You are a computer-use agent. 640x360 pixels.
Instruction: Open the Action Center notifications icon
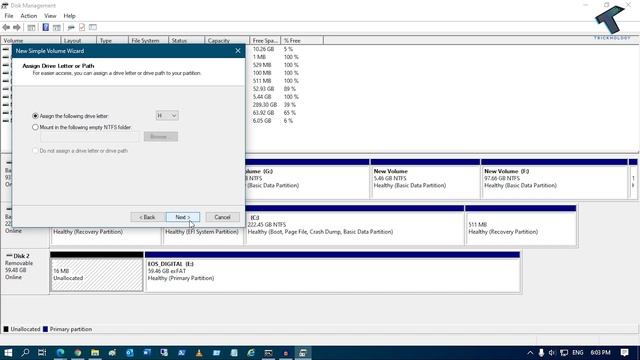624,353
